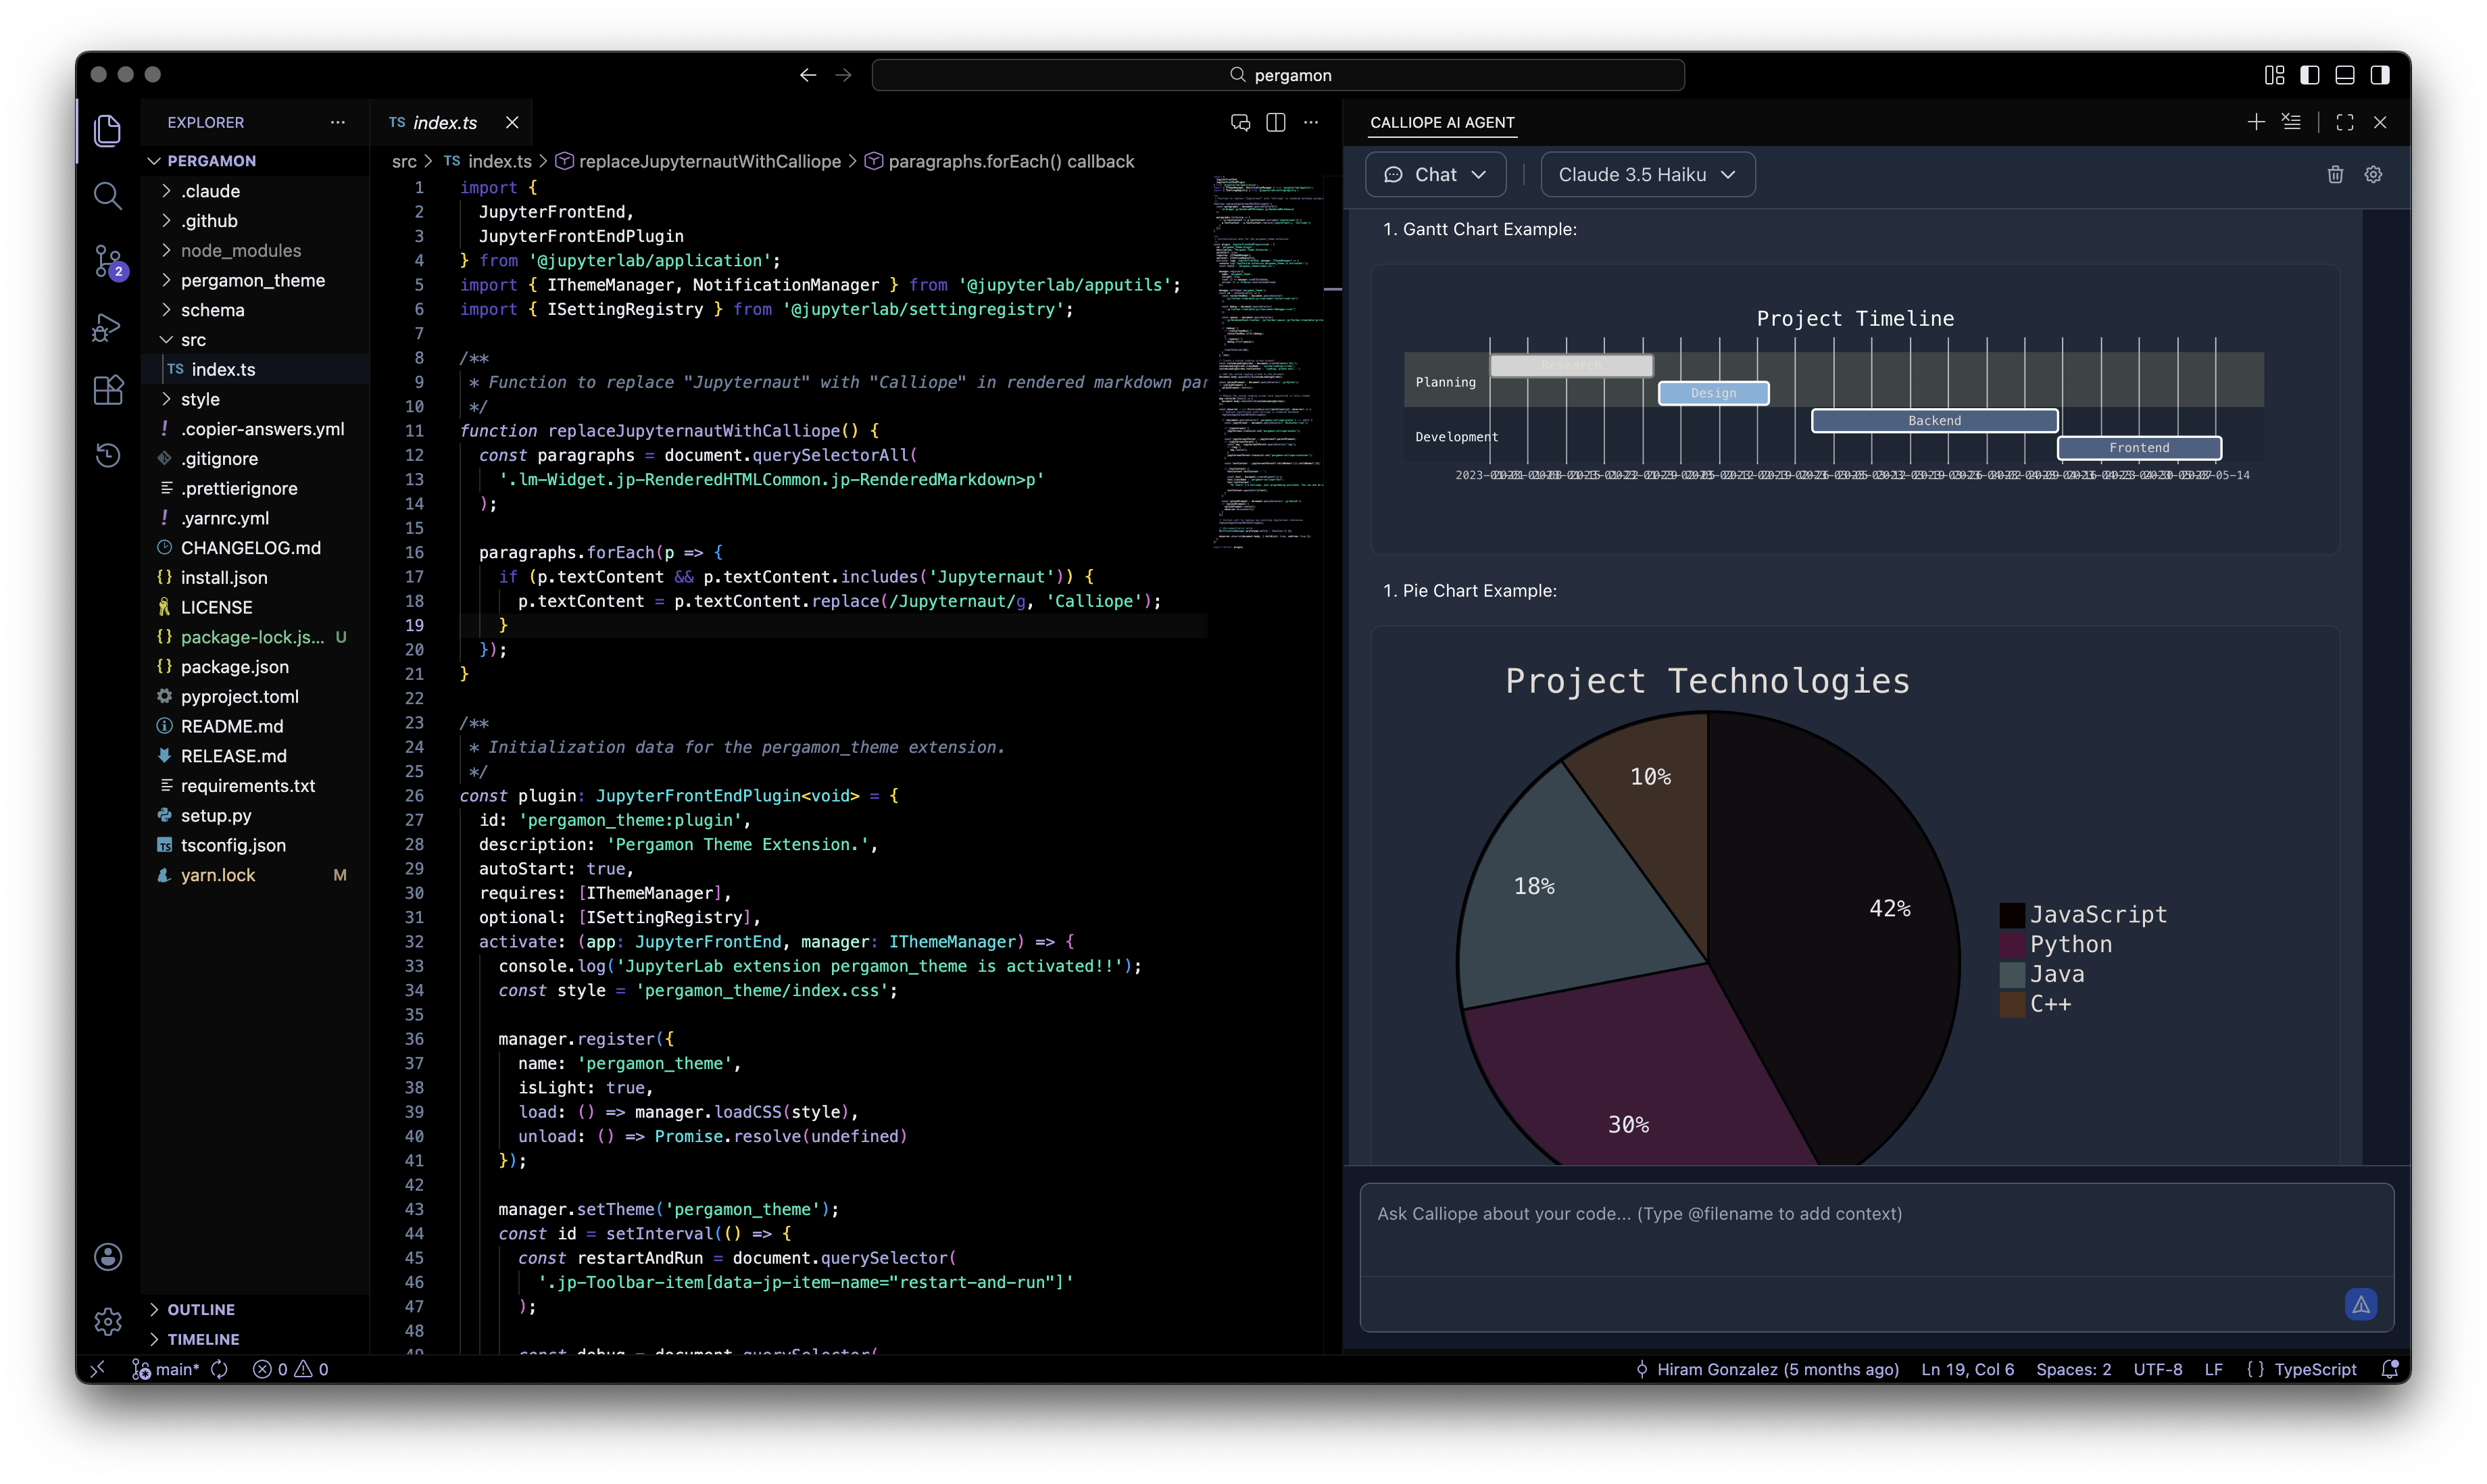Expand the .github folder
This screenshot has width=2487, height=1484.
256,221
